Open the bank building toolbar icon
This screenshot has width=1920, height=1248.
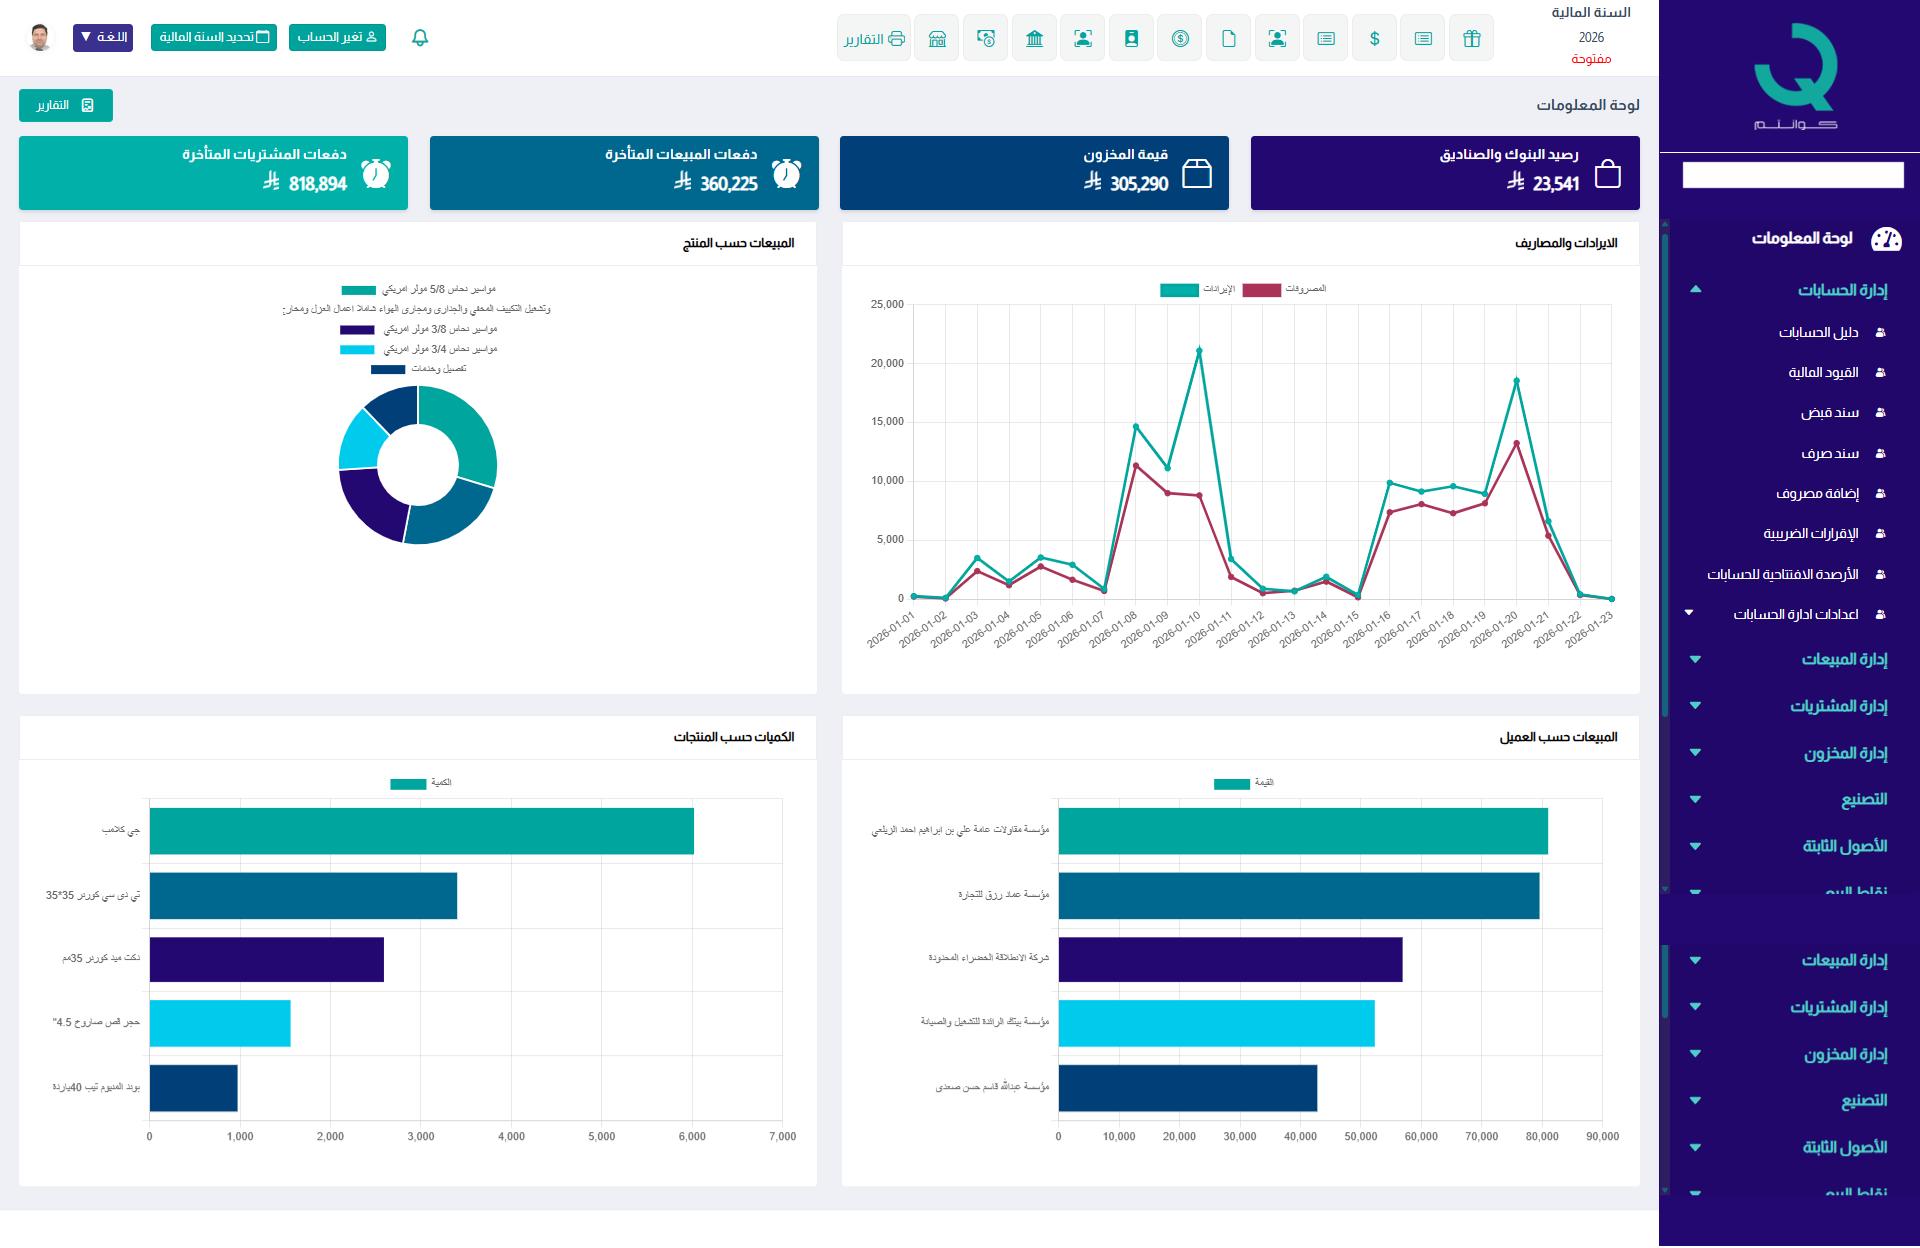coord(1034,39)
